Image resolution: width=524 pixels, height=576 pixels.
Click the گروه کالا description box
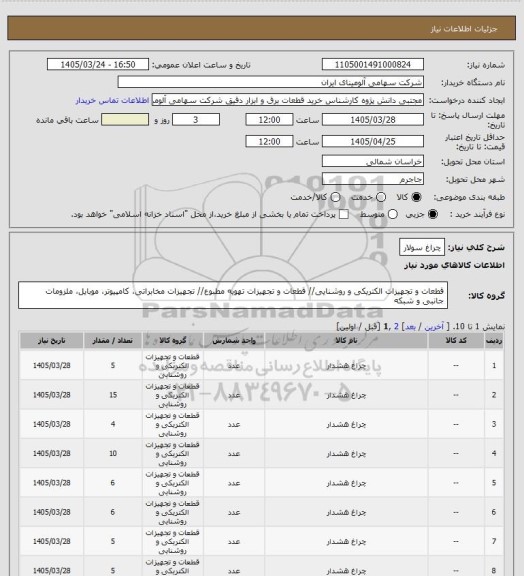pyautogui.click(x=233, y=296)
